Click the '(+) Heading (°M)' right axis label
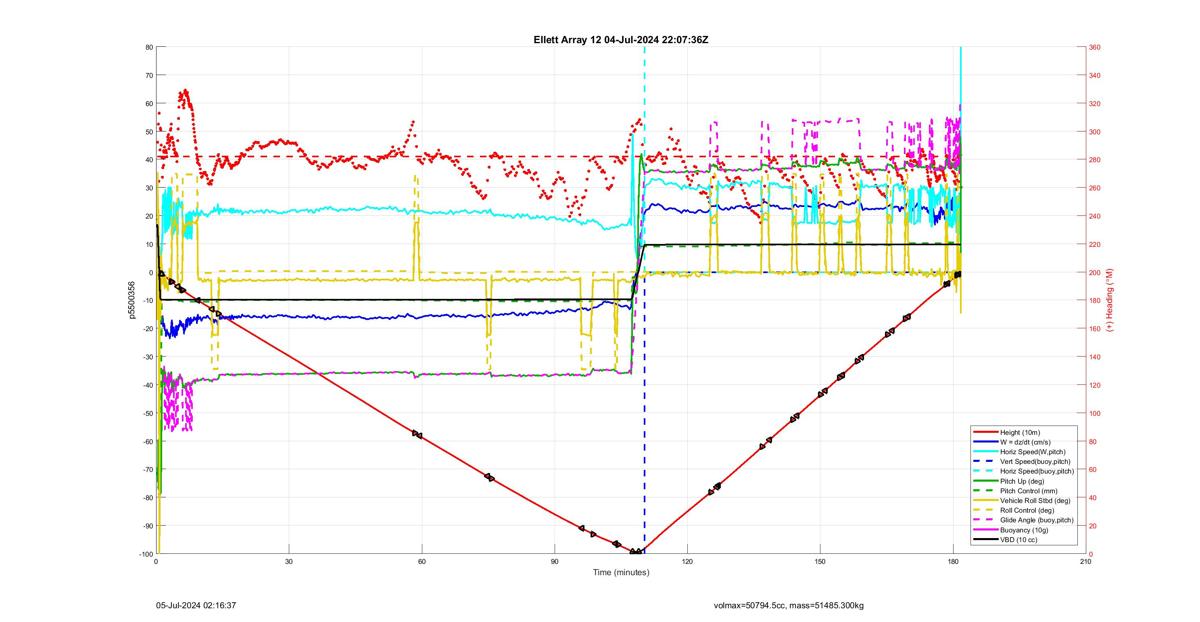The width and height of the screenshot is (1200, 622). pos(1109,300)
